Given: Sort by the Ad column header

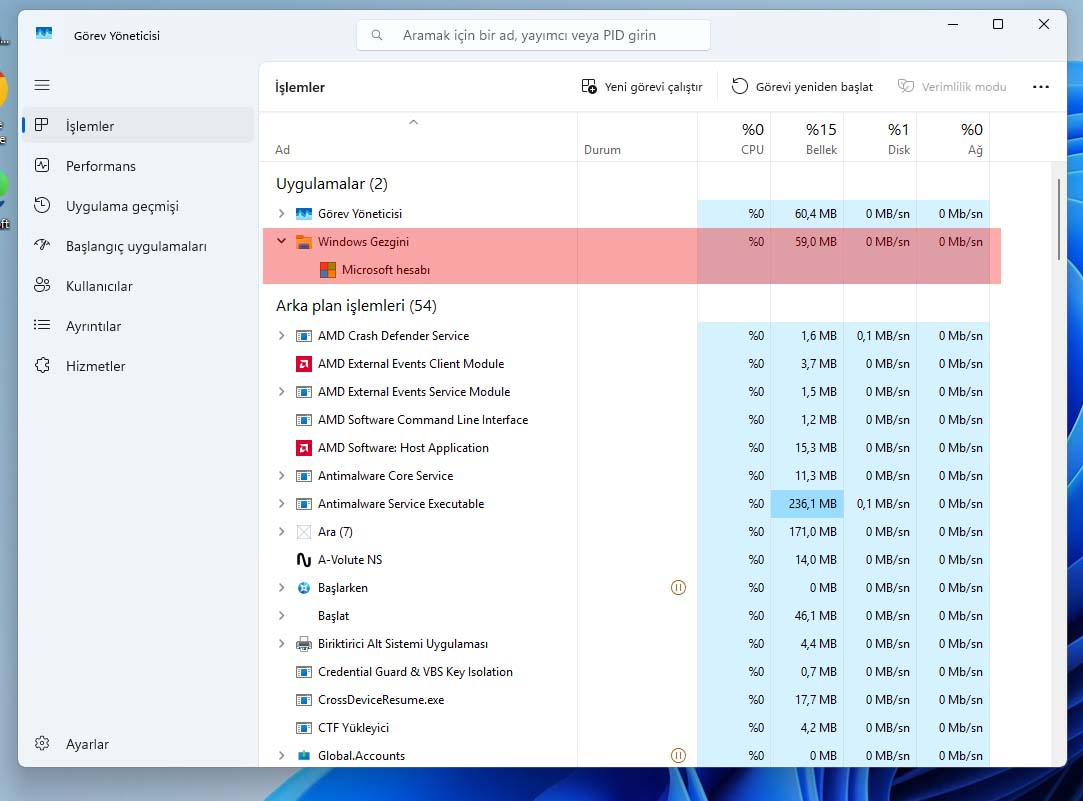Looking at the screenshot, I should (419, 137).
